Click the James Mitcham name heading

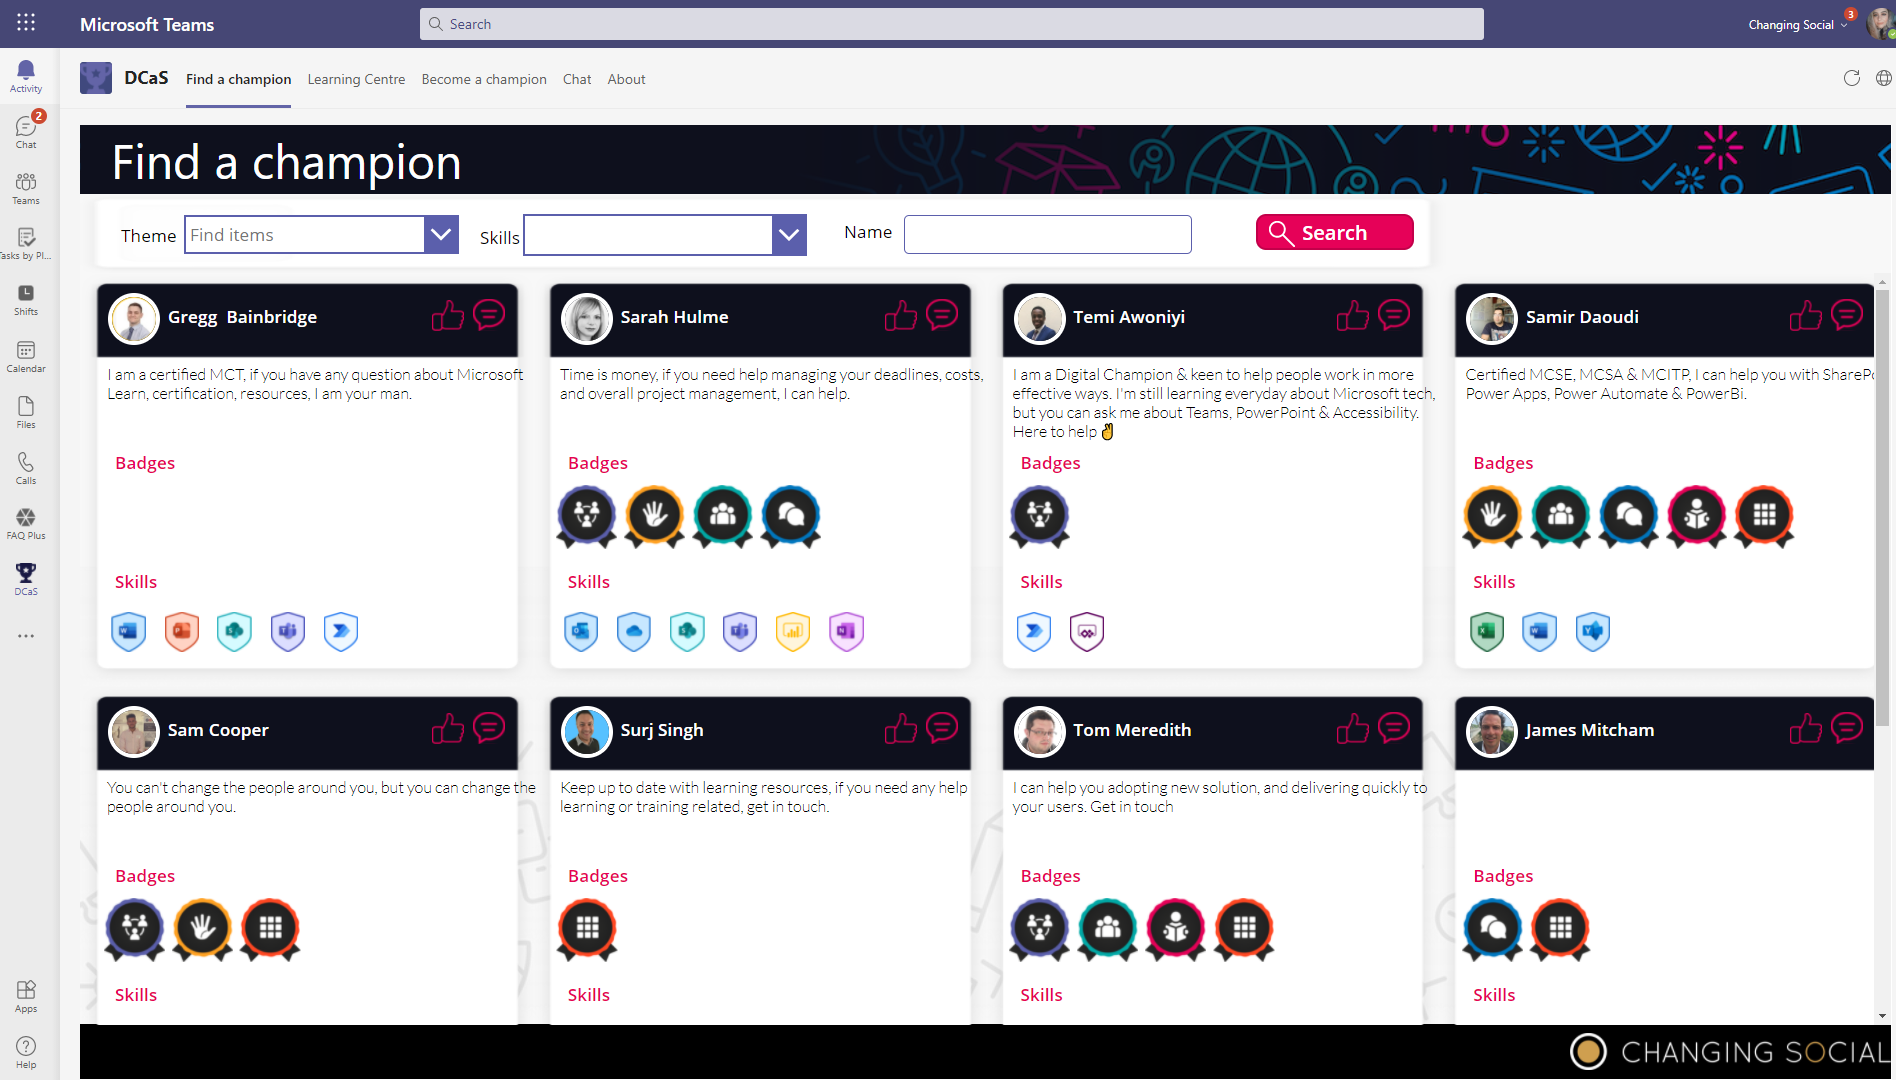click(1589, 730)
